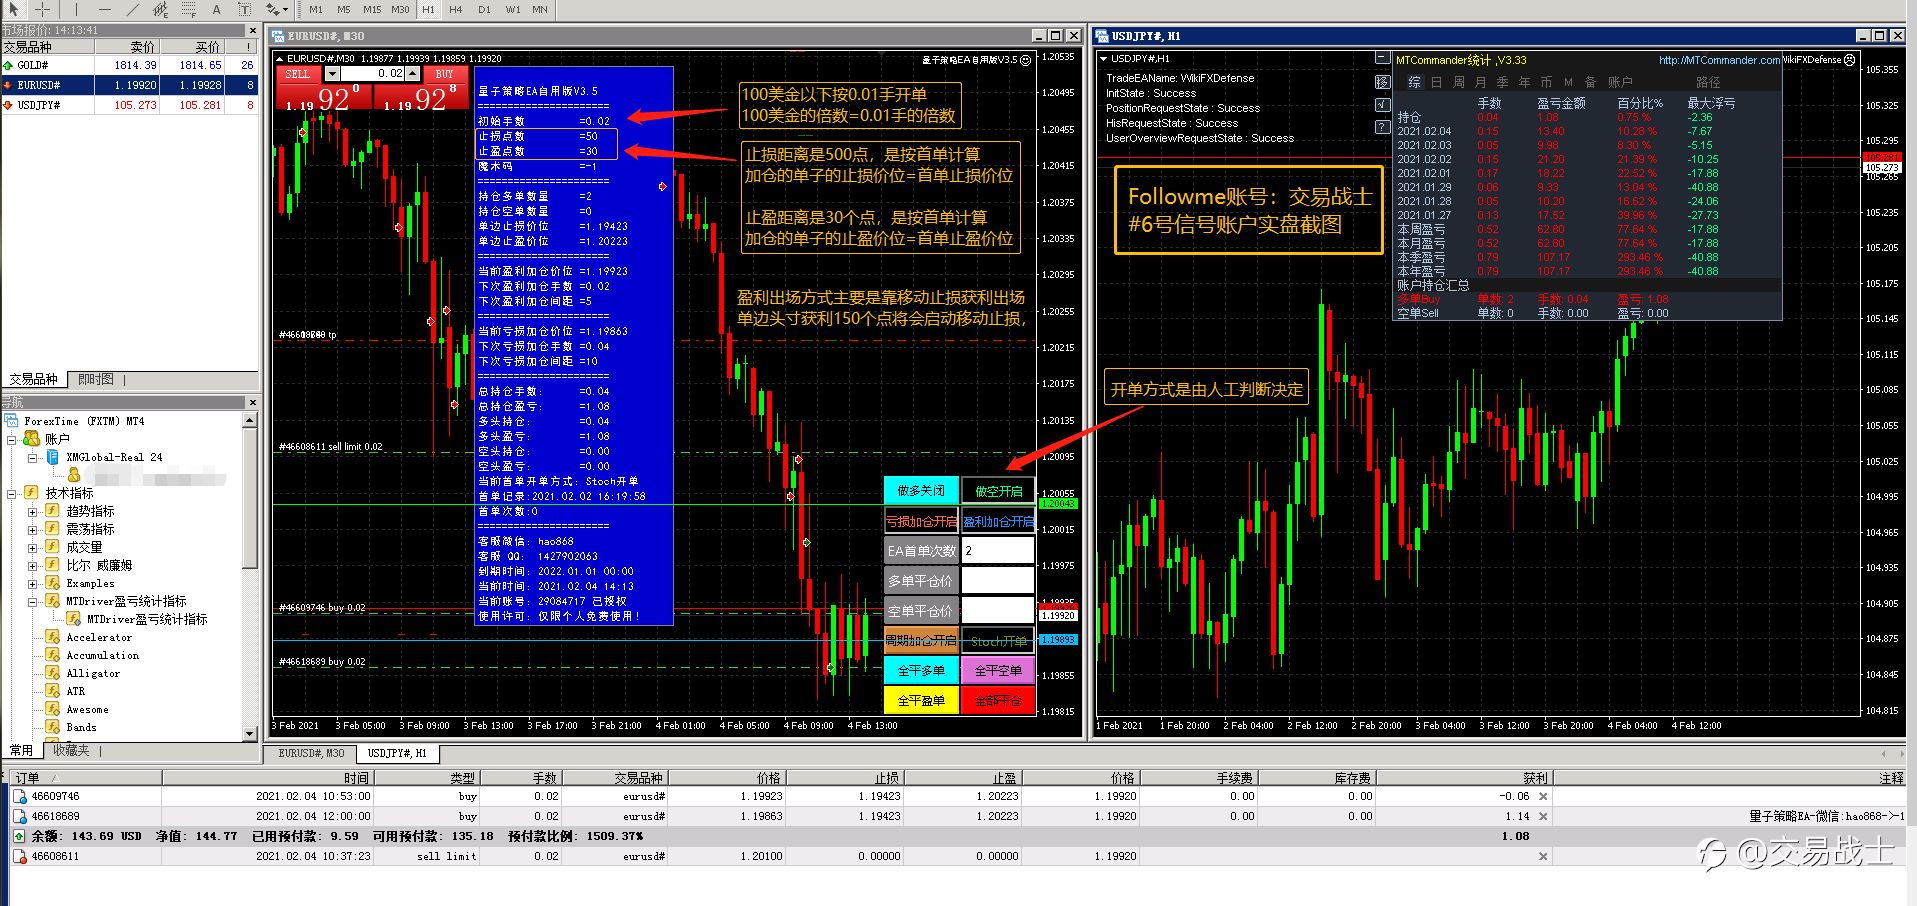Close the Navigator panel
This screenshot has height=906, width=1917.
click(252, 402)
